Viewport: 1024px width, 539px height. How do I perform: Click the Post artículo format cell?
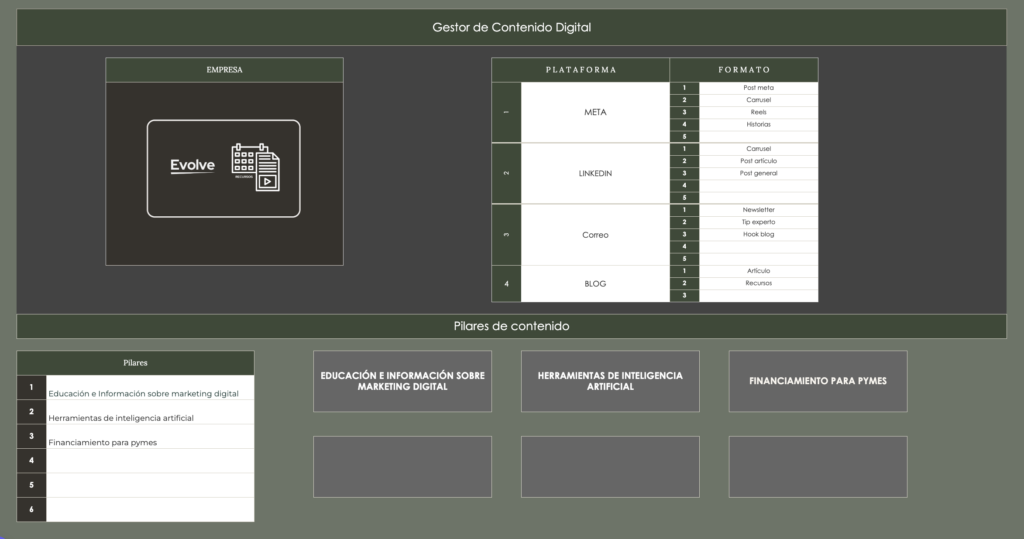[x=758, y=161]
